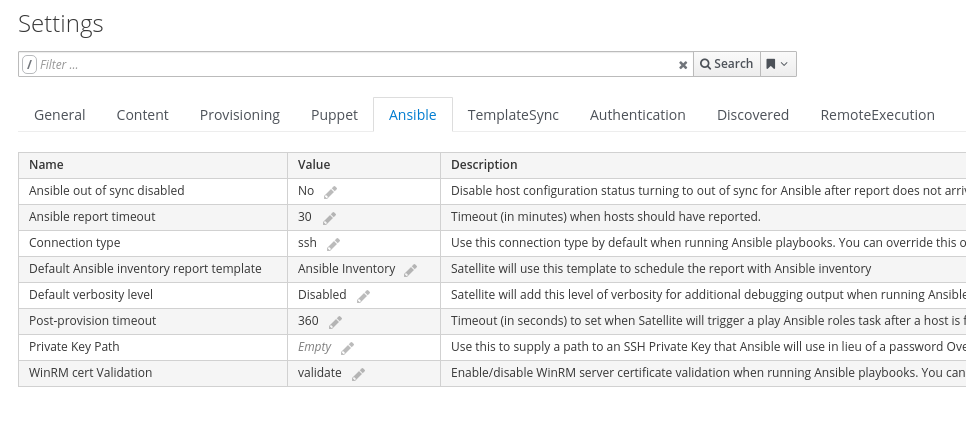The width and height of the screenshot is (966, 434).
Task: Show the Discovered settings tab
Action: 753,115
